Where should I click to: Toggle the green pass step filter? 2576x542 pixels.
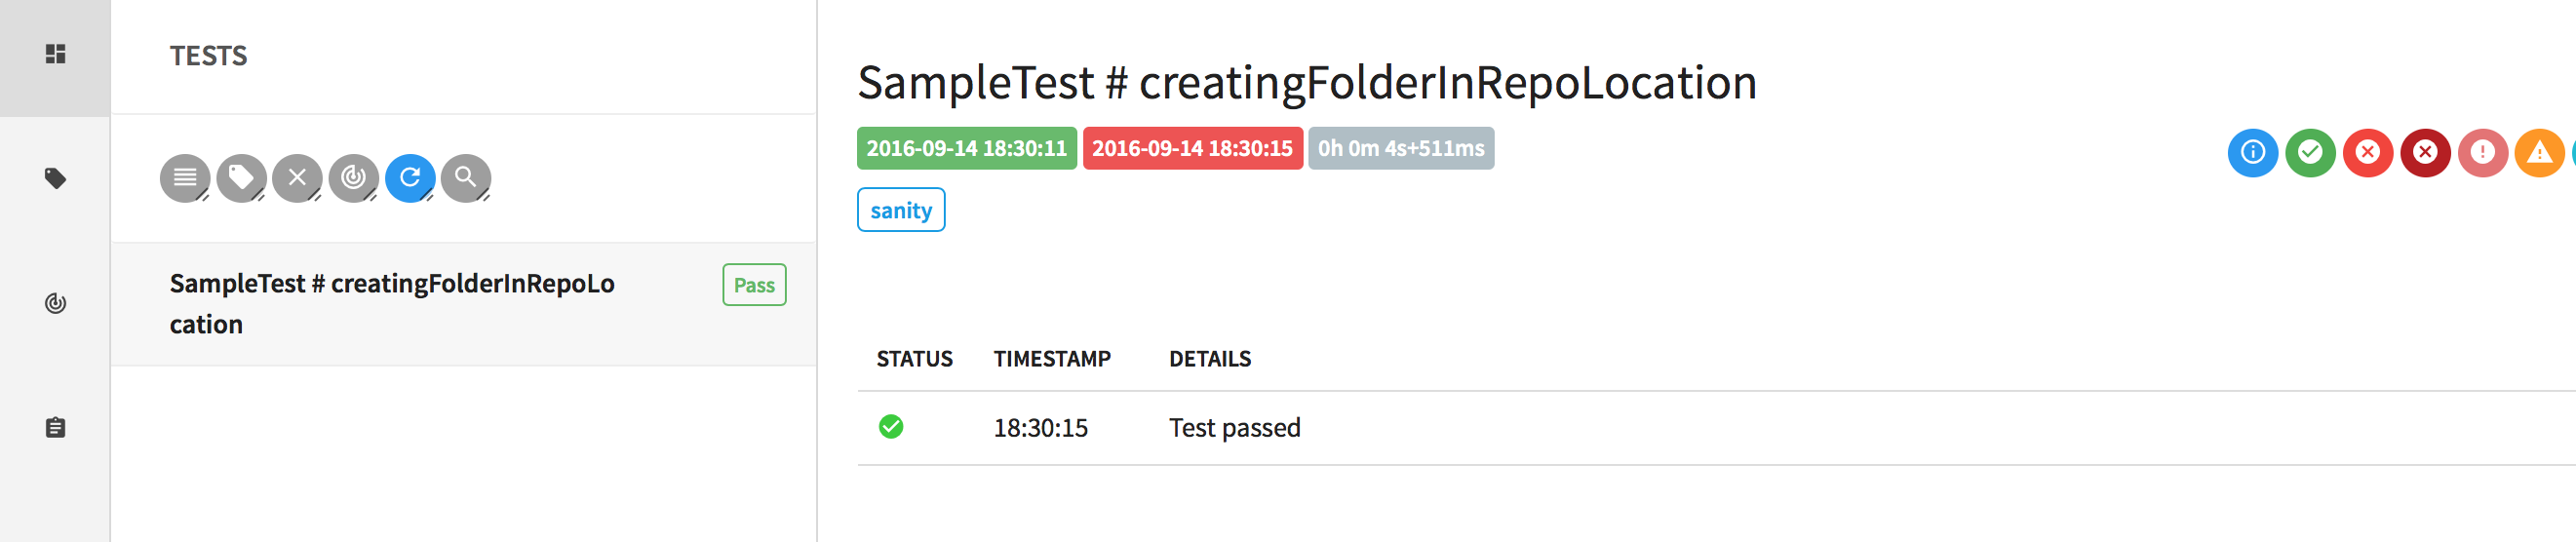[x=2310, y=152]
